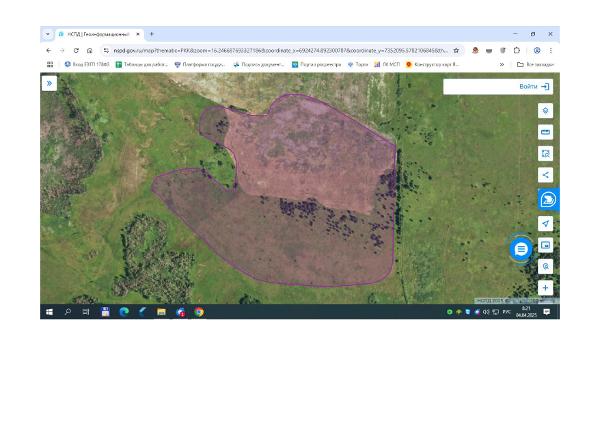Image resolution: width=600 pixels, height=424 pixels.
Task: Zoom in with the plus button
Action: pos(545,288)
